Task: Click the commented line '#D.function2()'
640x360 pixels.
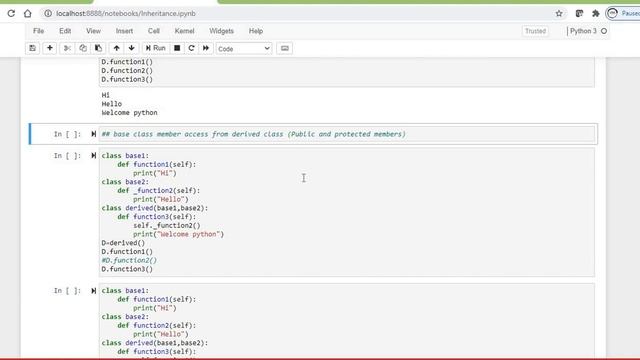Action: (129, 260)
